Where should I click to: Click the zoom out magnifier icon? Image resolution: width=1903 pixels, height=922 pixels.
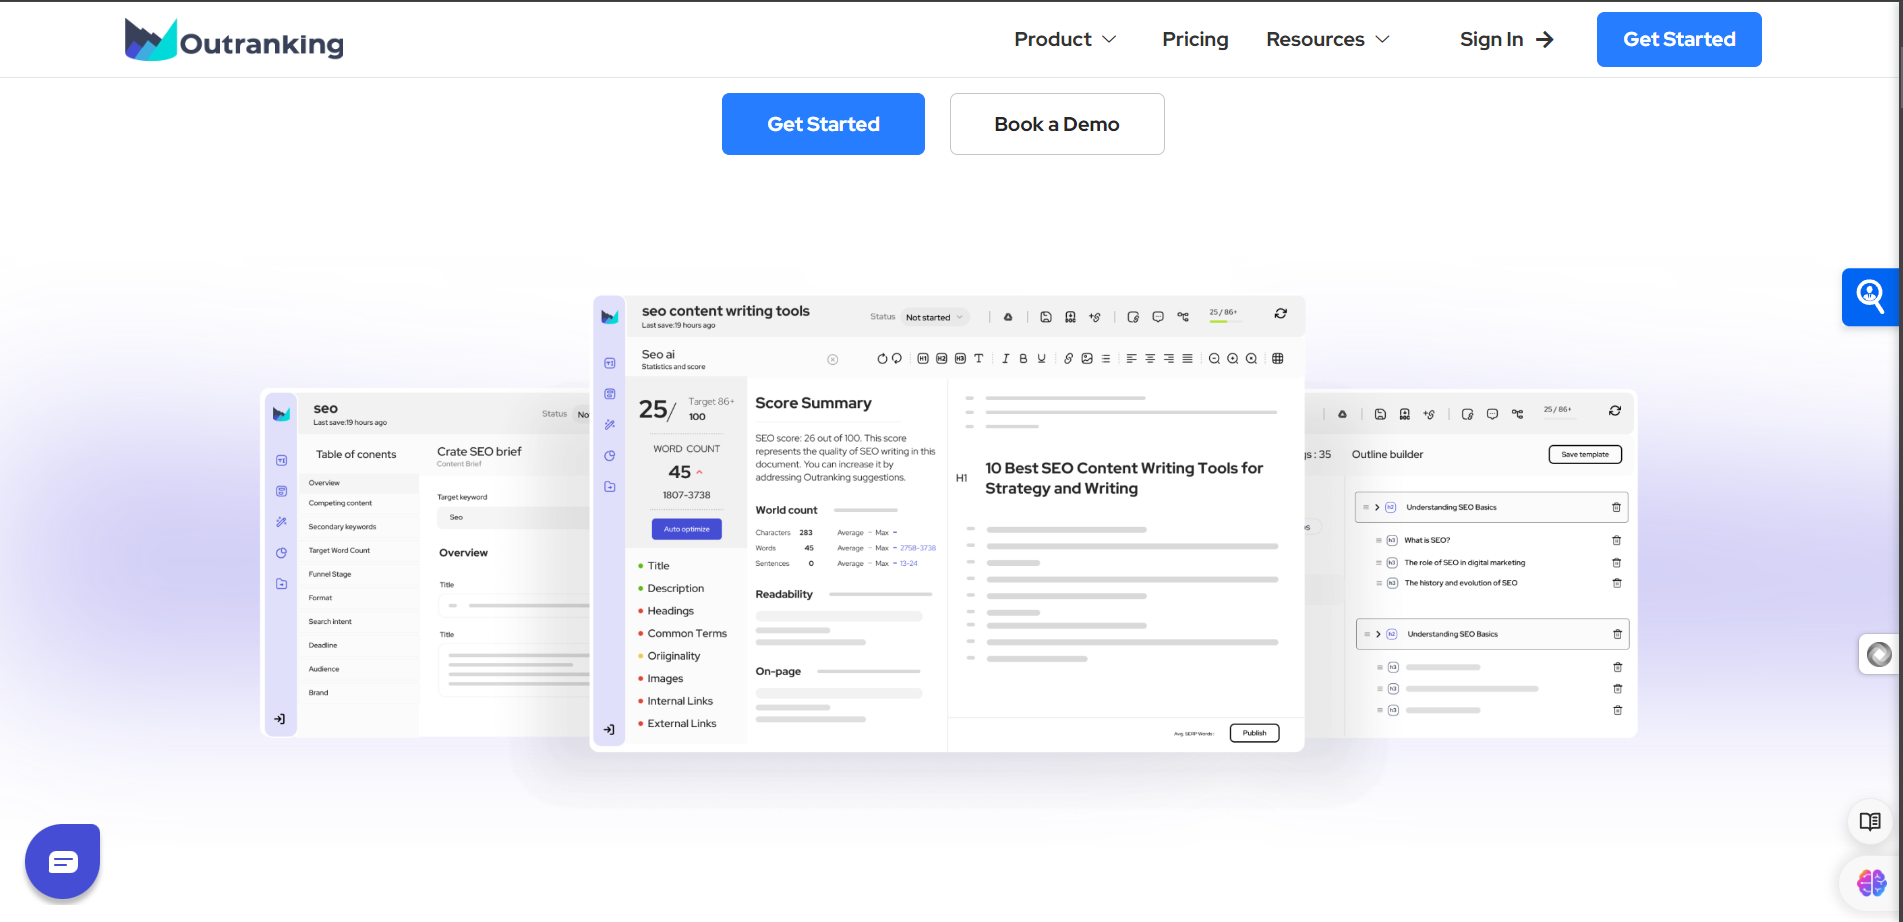tap(1214, 359)
